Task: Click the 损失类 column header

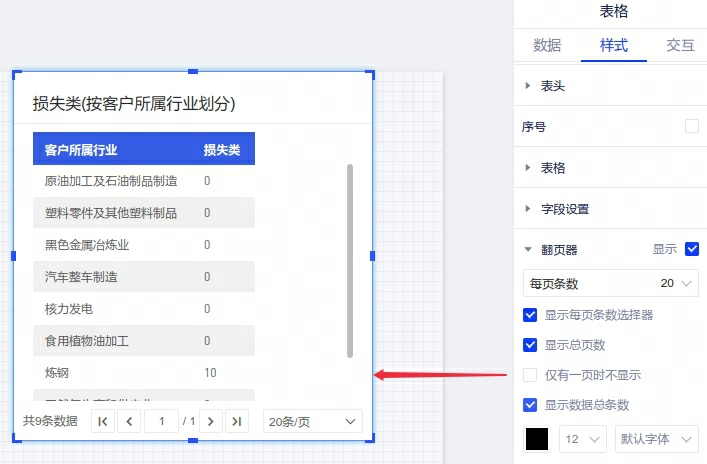Action: (222, 150)
